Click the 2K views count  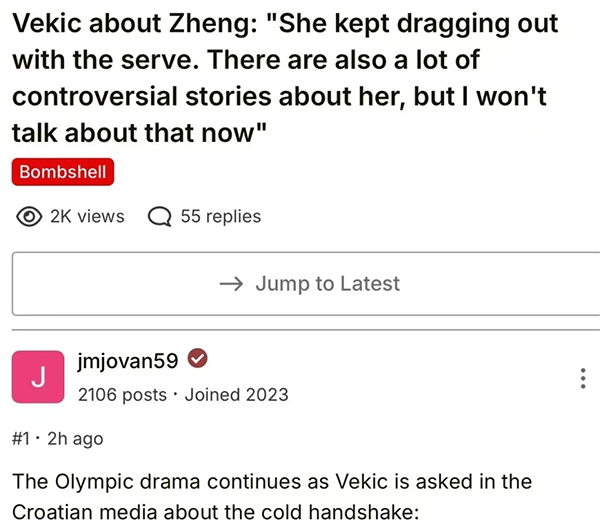click(87, 216)
